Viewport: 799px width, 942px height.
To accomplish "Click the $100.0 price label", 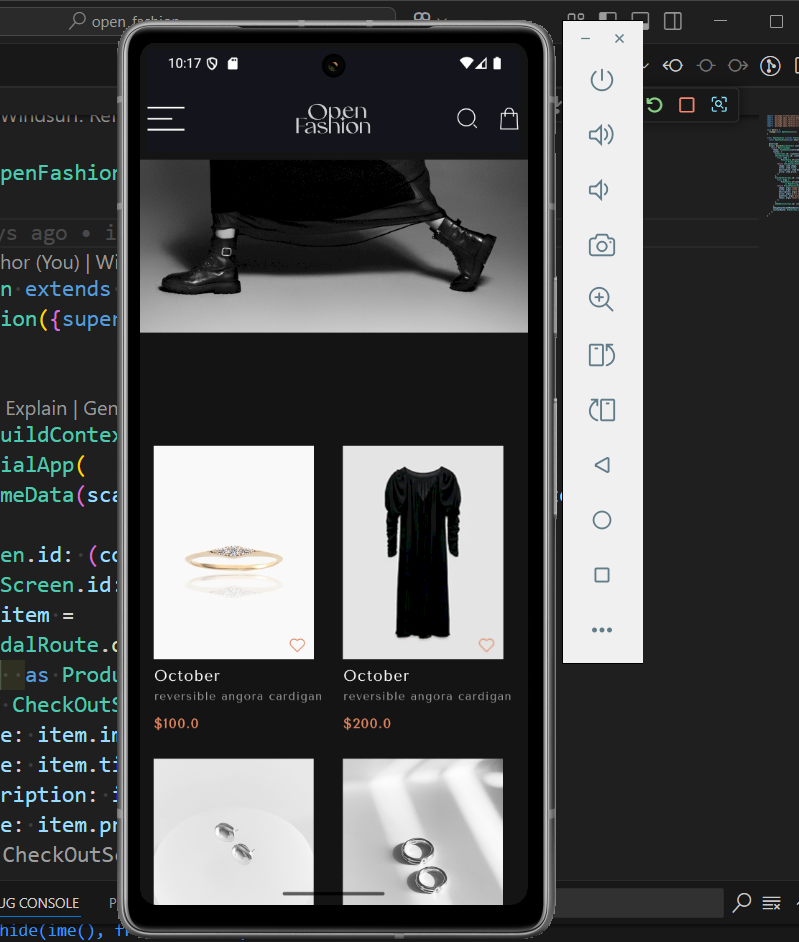I will click(176, 723).
